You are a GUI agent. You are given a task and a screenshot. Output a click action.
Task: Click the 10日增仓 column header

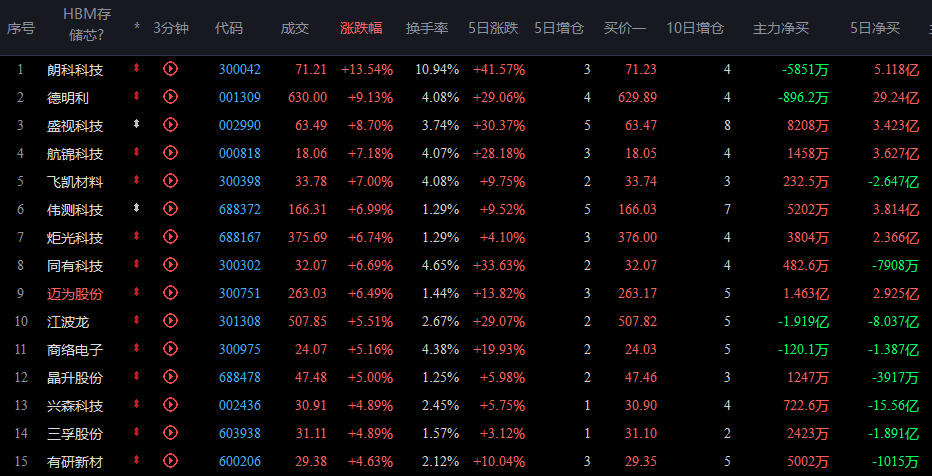point(695,28)
